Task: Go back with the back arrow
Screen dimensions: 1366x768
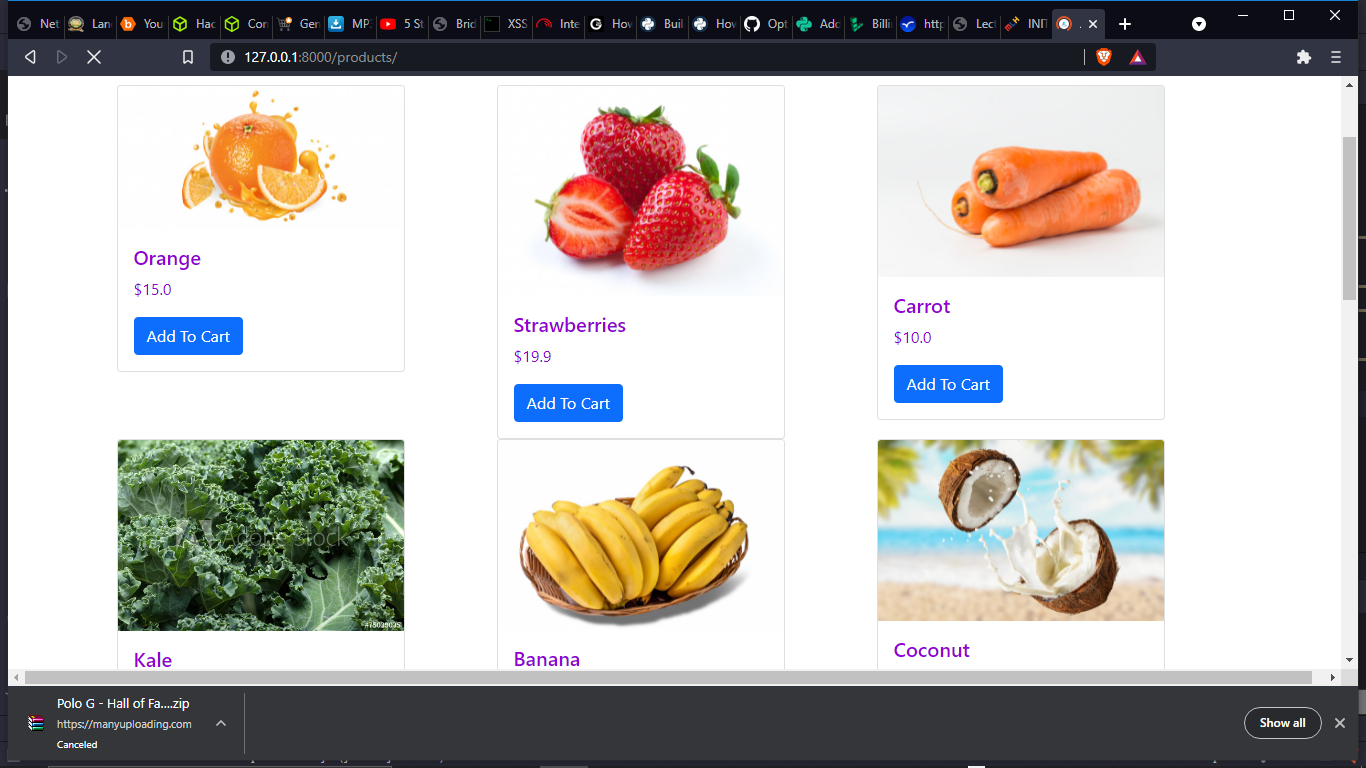Action: 30,57
